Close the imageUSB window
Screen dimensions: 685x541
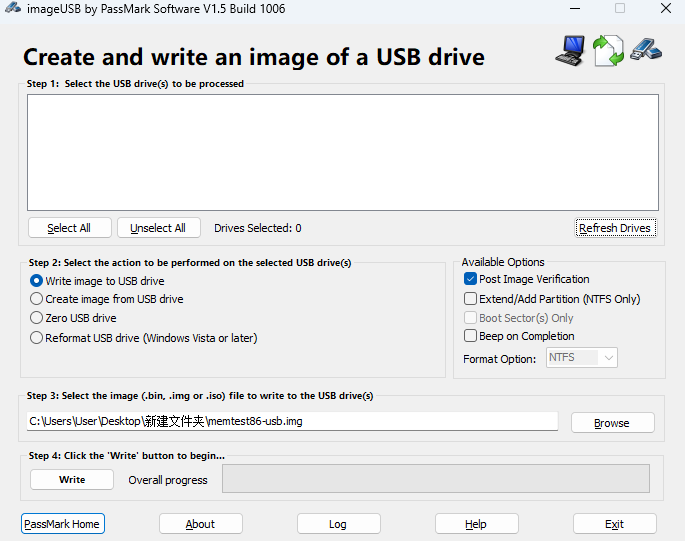pyautogui.click(x=665, y=9)
